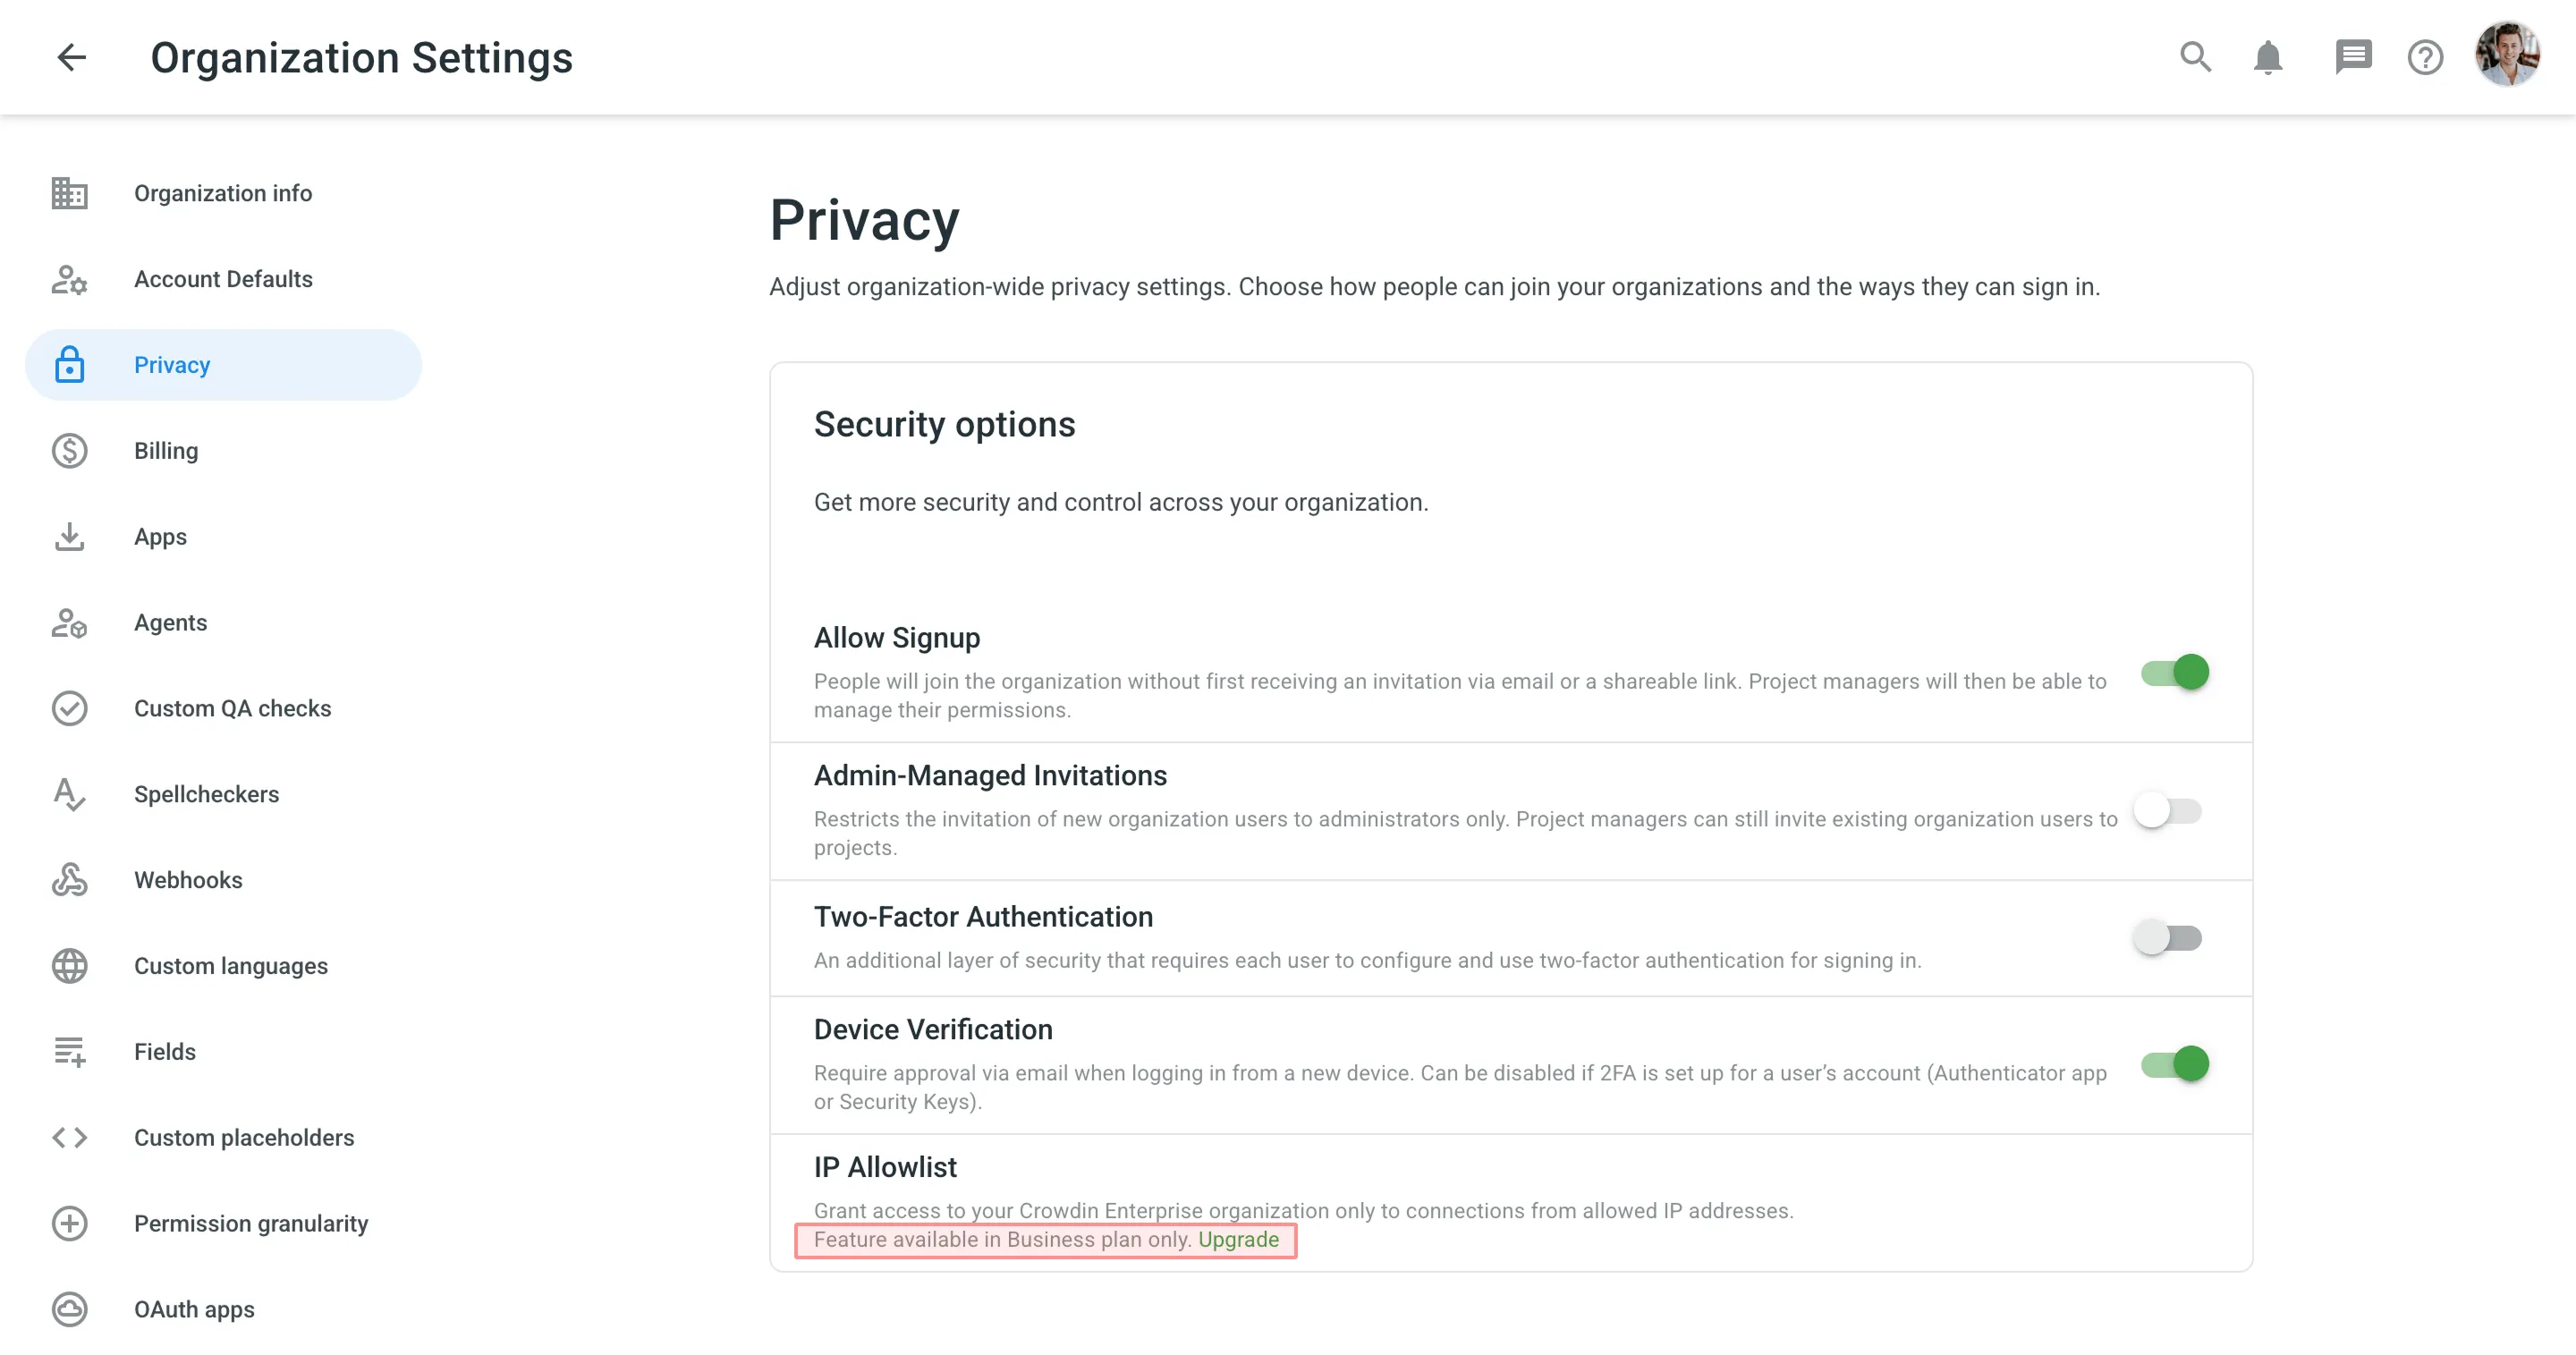This screenshot has height=1355, width=2576.
Task: Turn on Two-Factor Authentication
Action: (x=2167, y=938)
